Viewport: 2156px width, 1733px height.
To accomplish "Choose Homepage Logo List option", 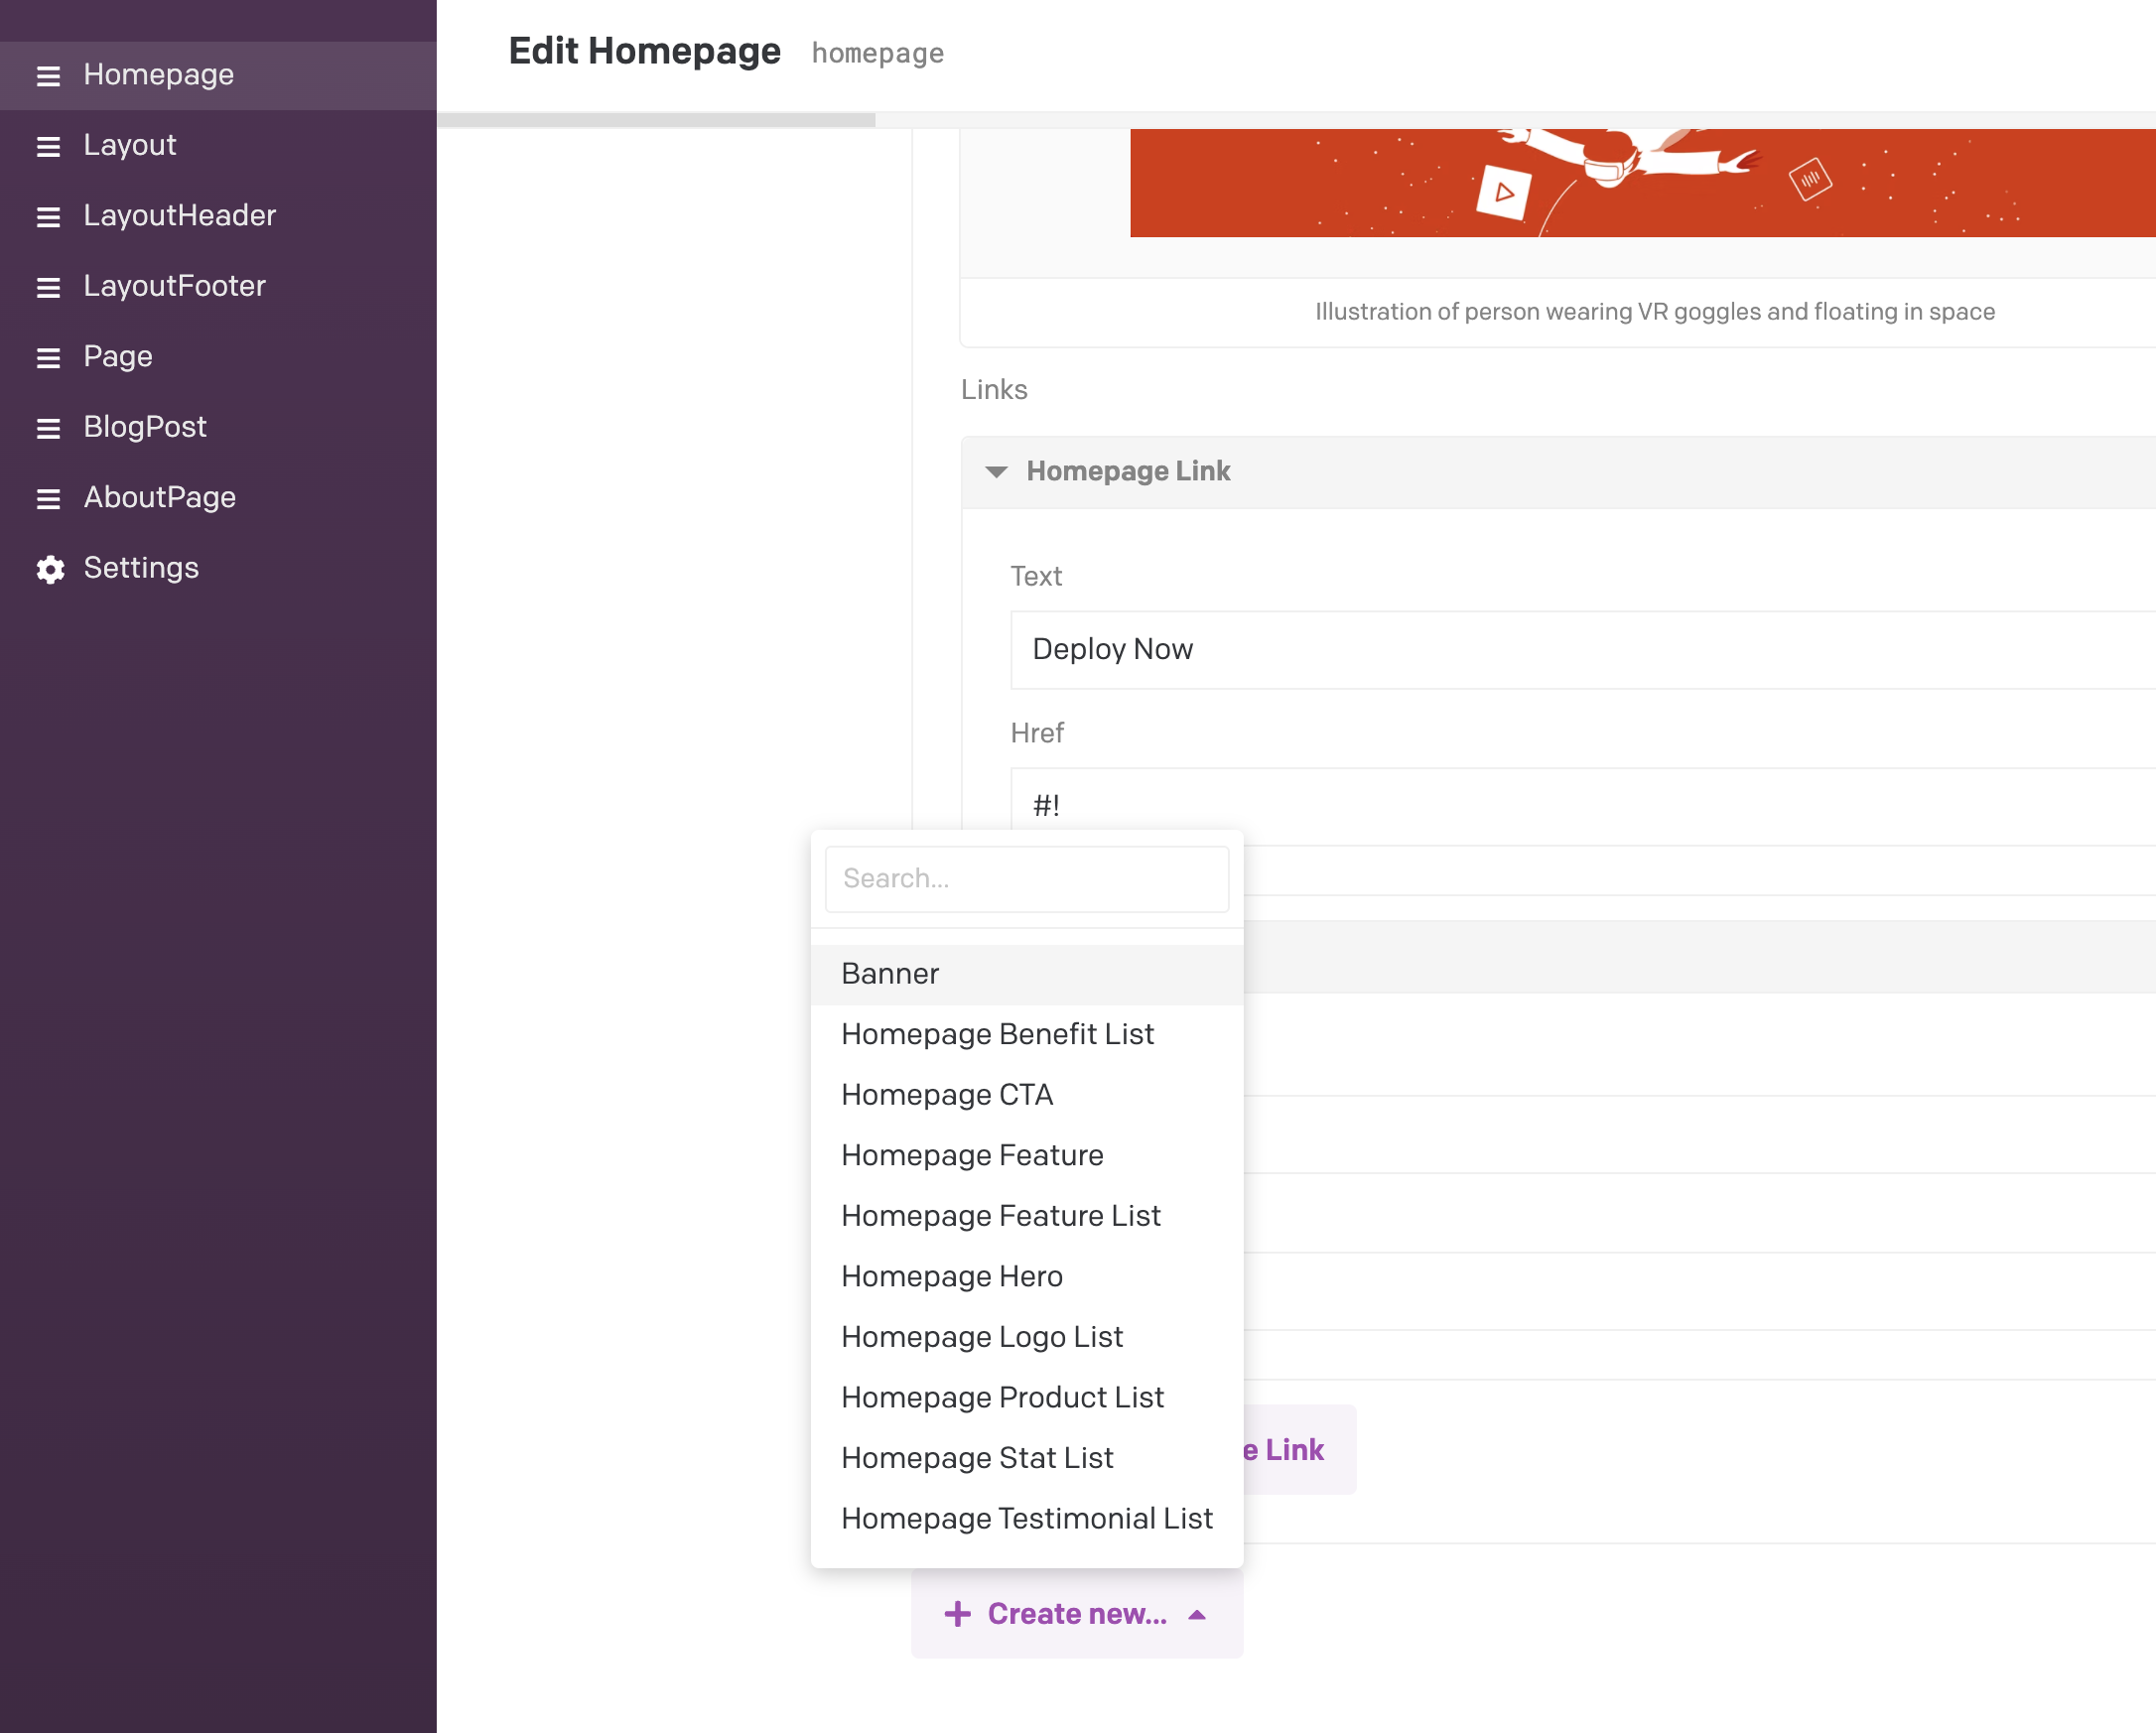I will pyautogui.click(x=981, y=1337).
